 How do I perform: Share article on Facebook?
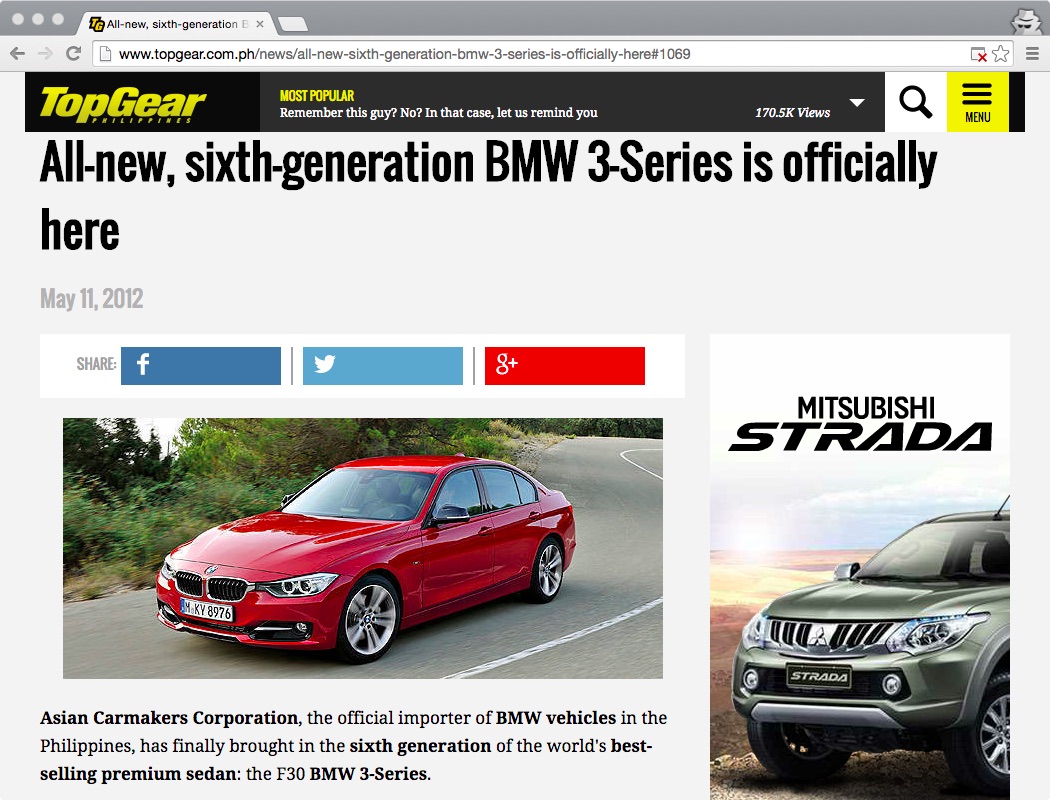click(201, 366)
